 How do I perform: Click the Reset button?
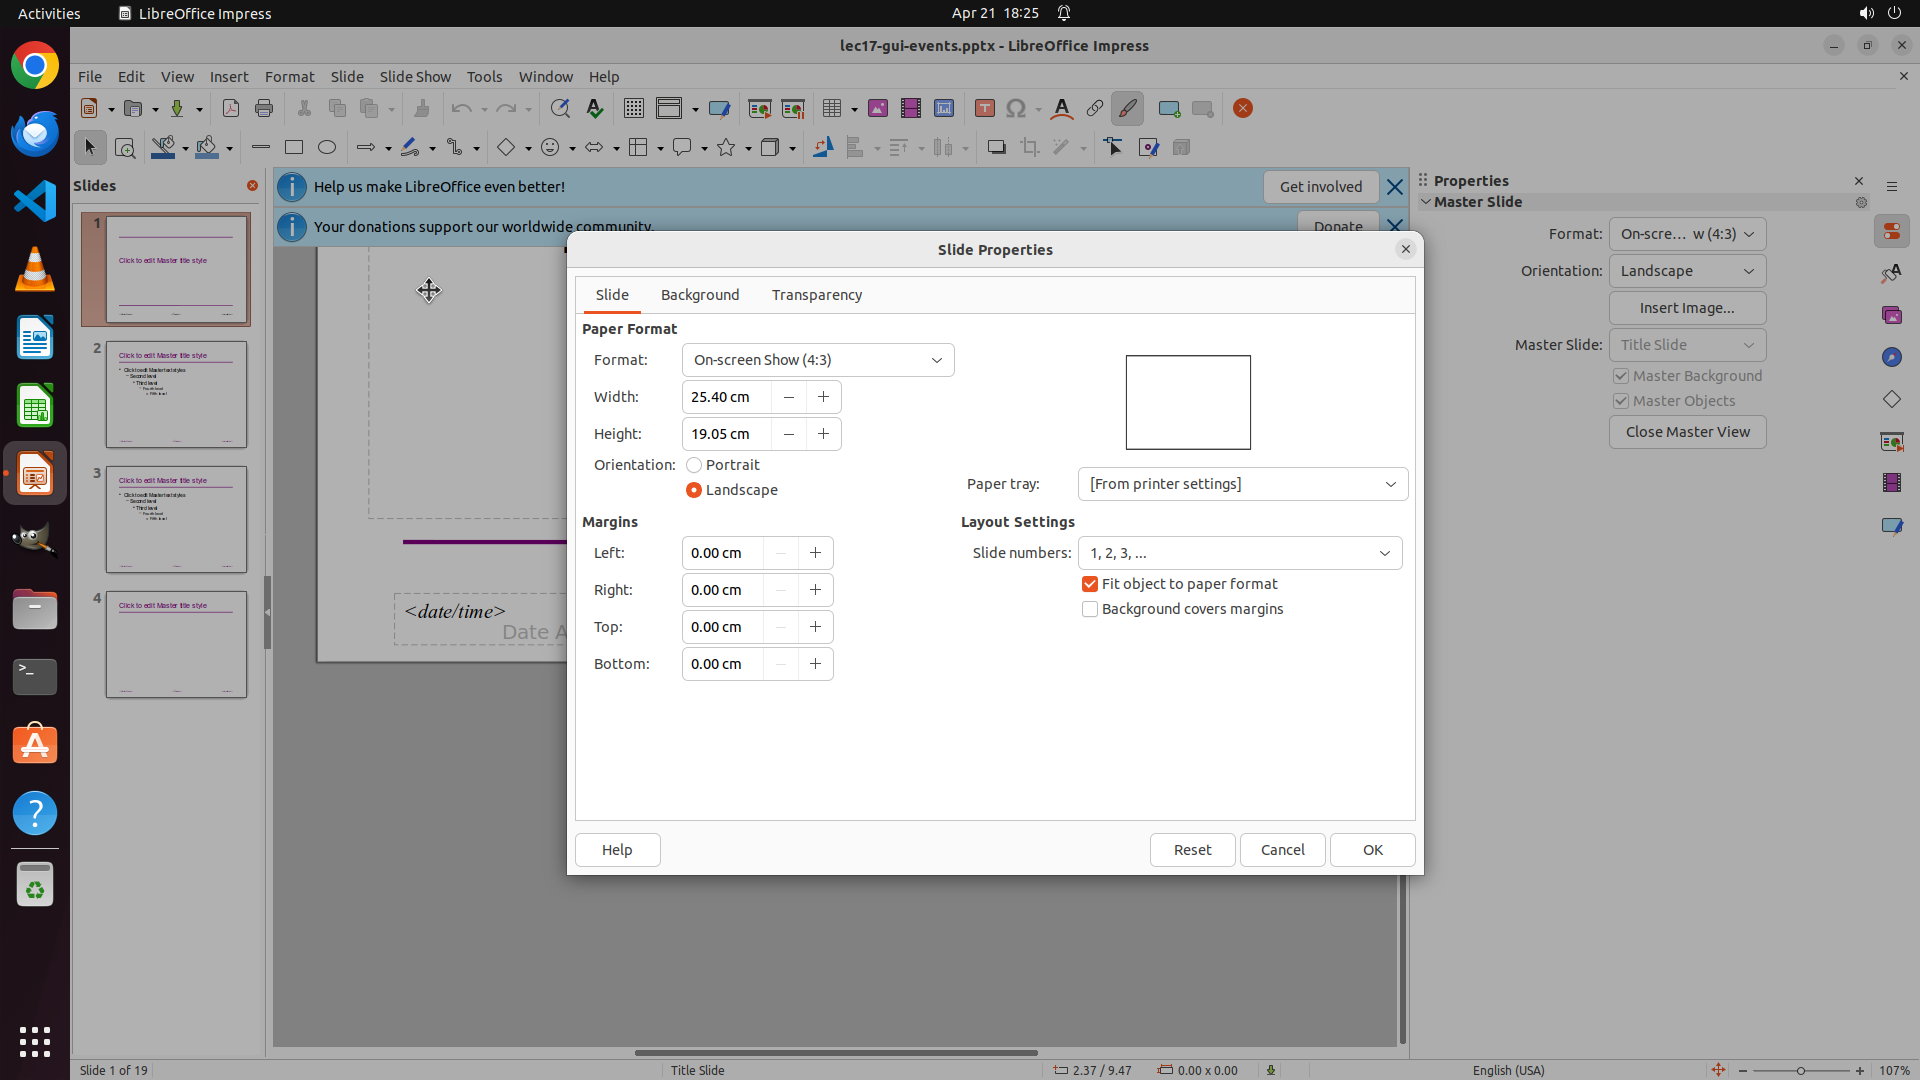1192,850
